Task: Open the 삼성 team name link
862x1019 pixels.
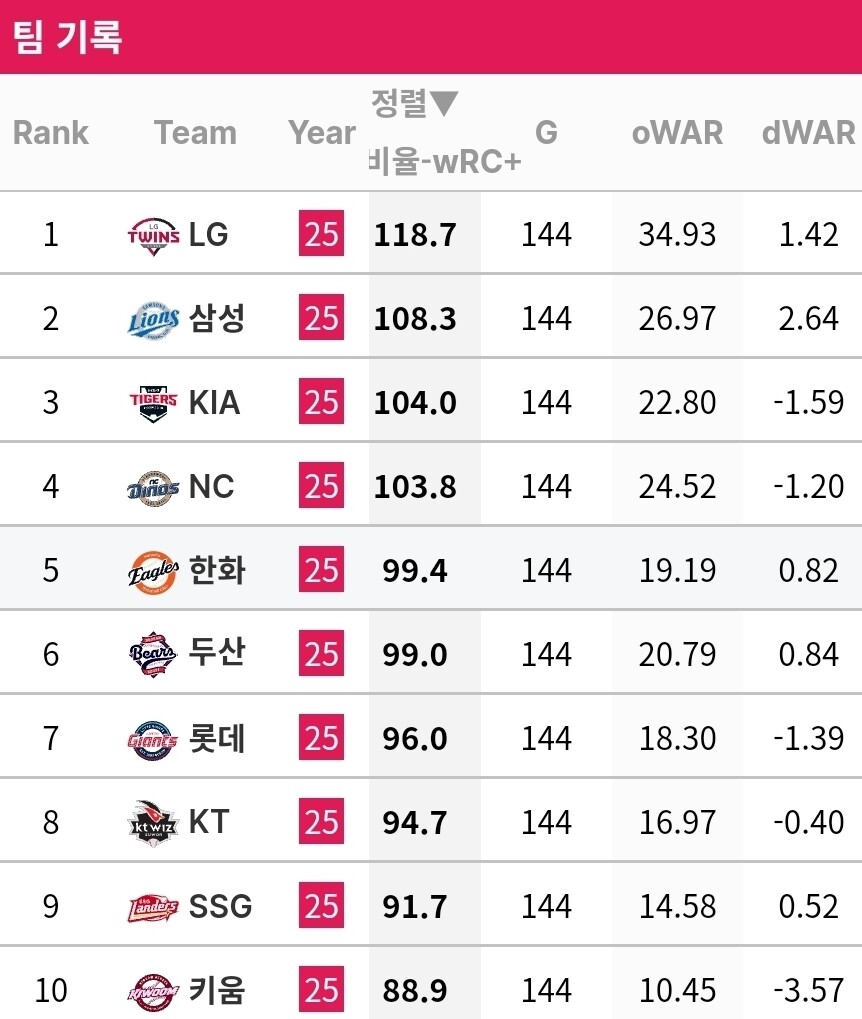Action: click(217, 319)
